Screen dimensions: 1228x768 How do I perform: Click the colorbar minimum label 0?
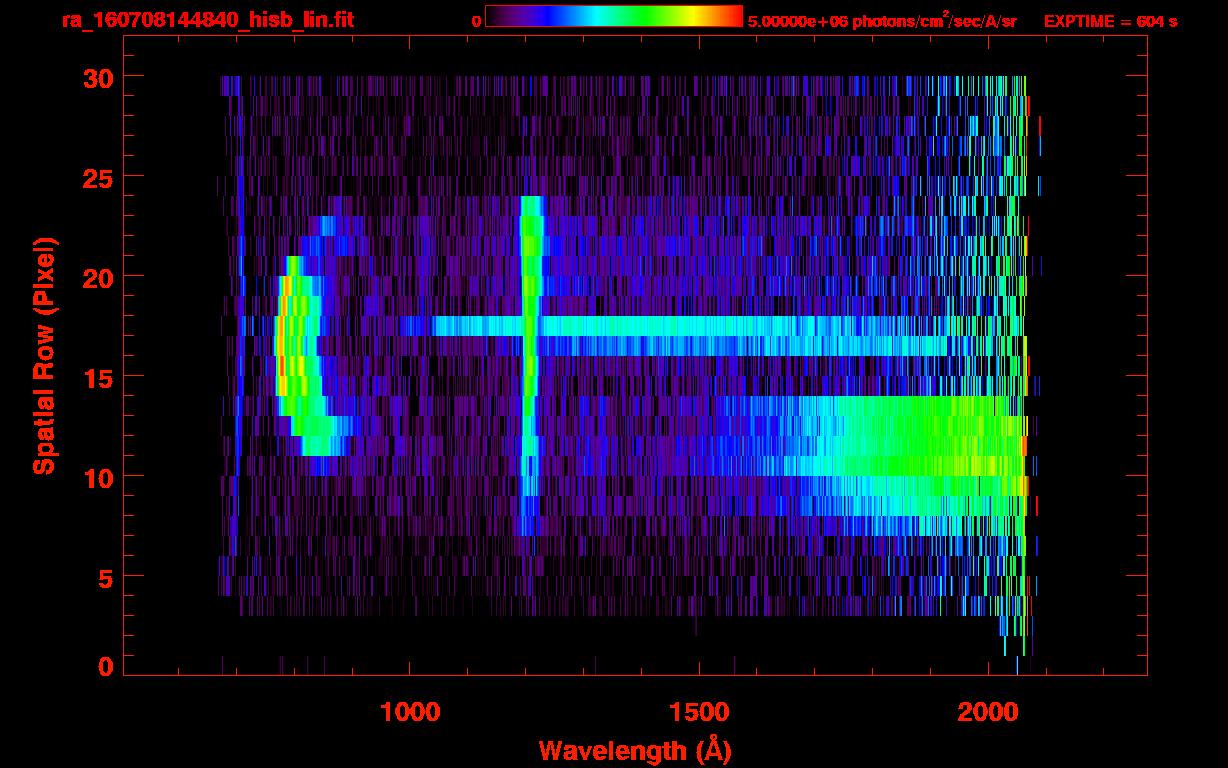pyautogui.click(x=477, y=21)
